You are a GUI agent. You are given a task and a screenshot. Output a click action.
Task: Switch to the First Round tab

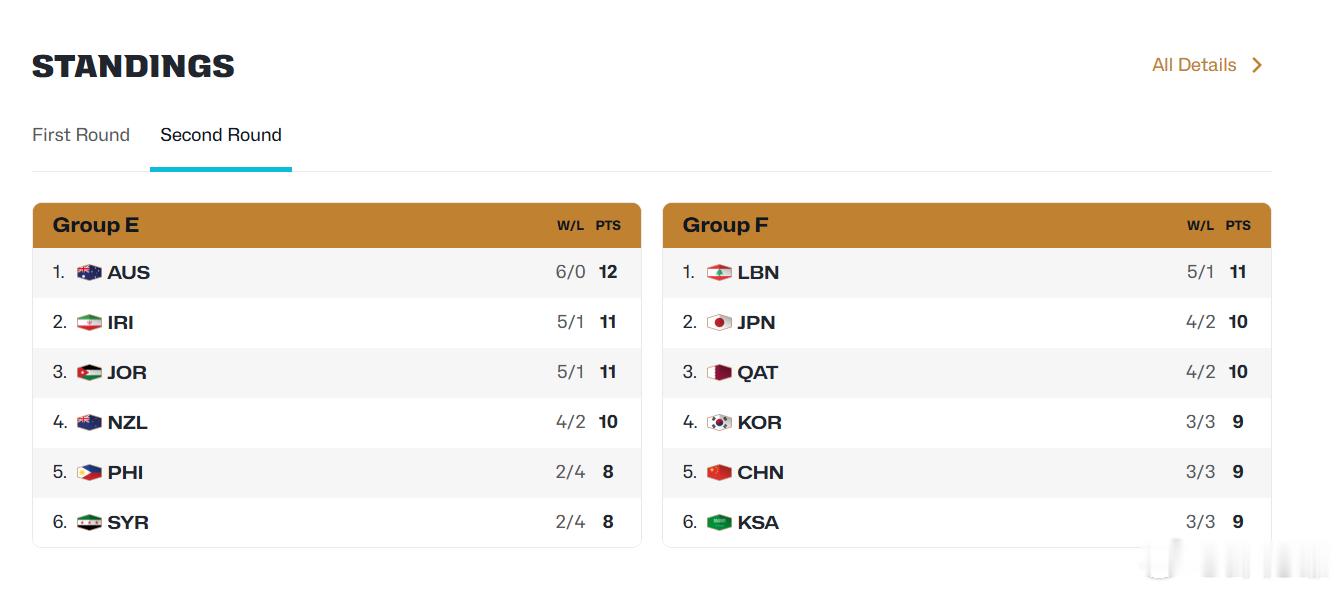[81, 135]
